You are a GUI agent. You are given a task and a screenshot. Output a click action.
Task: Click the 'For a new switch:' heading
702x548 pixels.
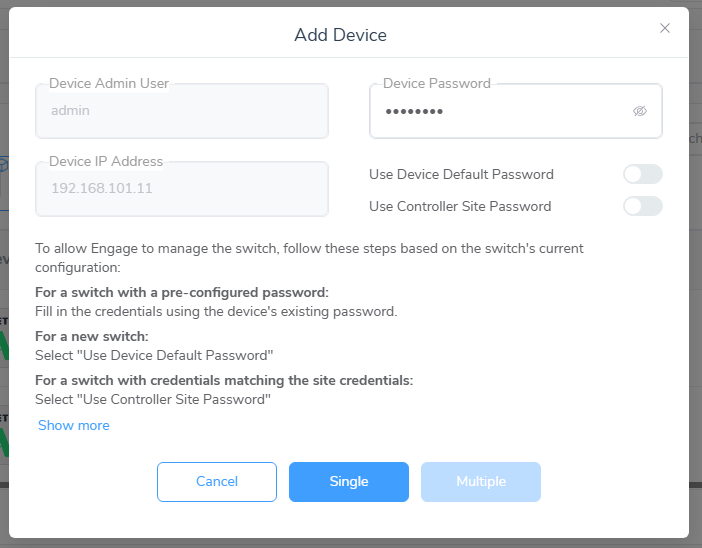92,336
